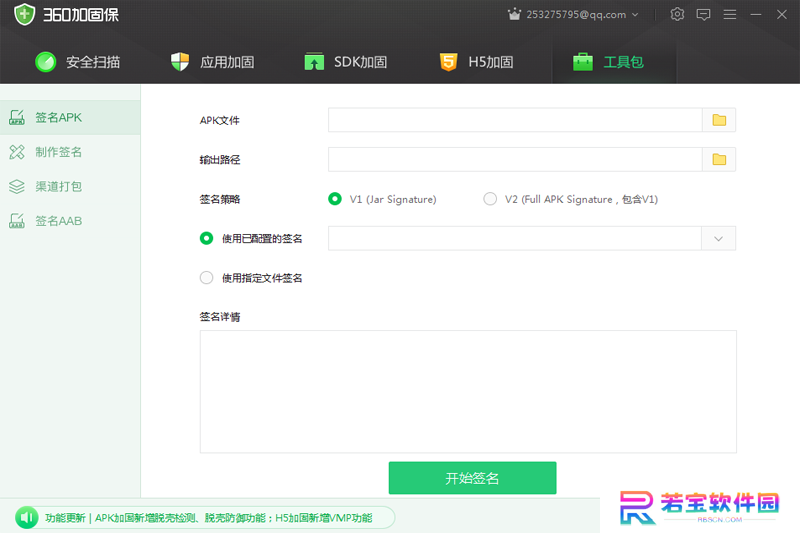Click the 输出路径 input field
The width and height of the screenshot is (800, 533).
pyautogui.click(x=515, y=160)
